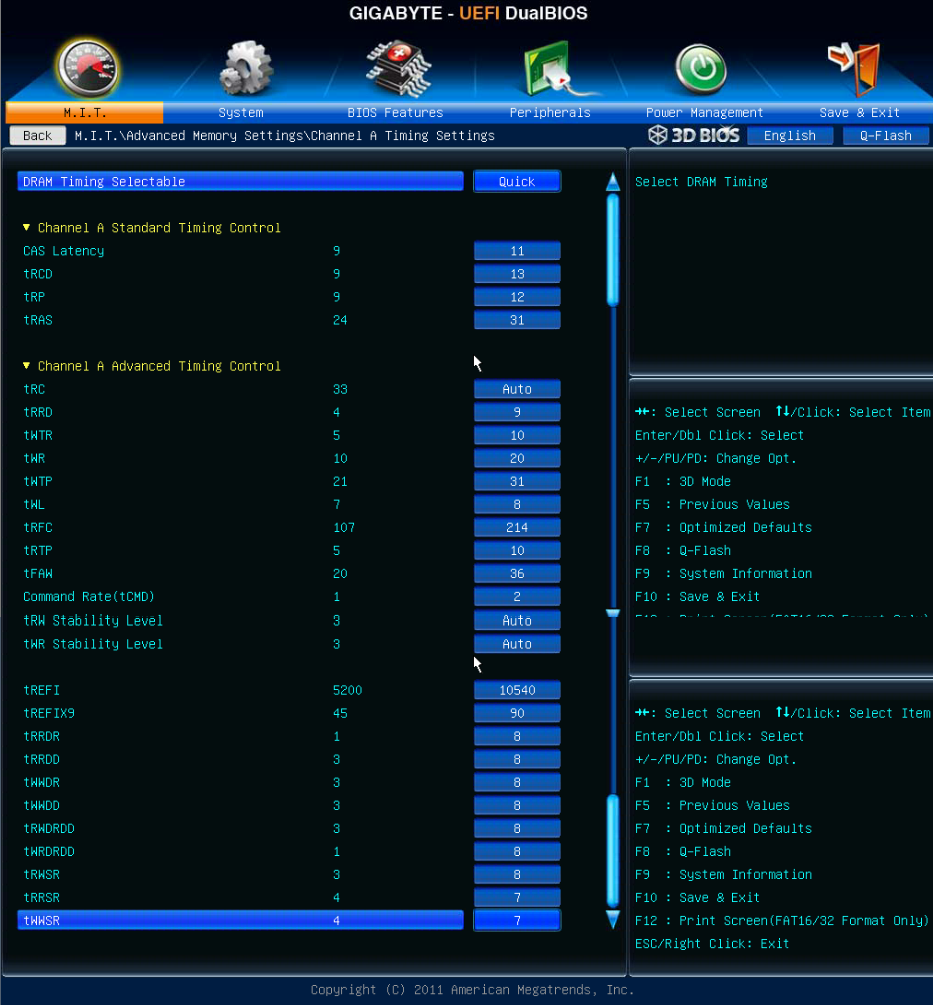Image resolution: width=933 pixels, height=1005 pixels.
Task: Launch Q-Flash from the top button
Action: click(886, 135)
